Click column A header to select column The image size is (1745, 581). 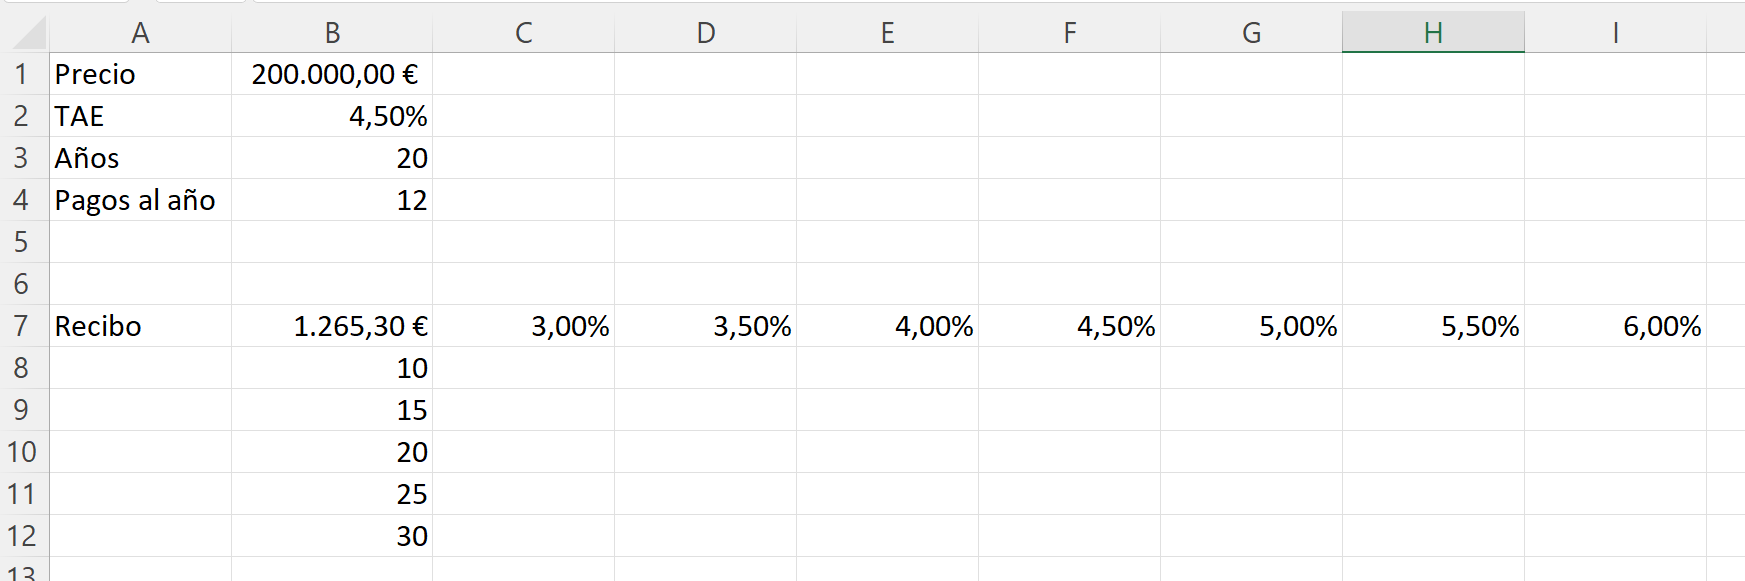click(140, 31)
